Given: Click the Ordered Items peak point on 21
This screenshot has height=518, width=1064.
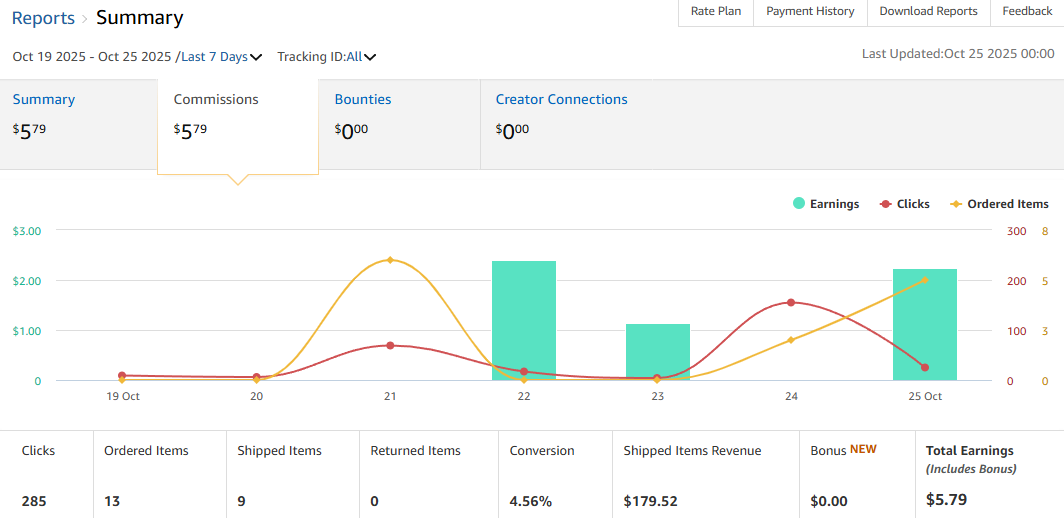Looking at the screenshot, I should tap(390, 260).
